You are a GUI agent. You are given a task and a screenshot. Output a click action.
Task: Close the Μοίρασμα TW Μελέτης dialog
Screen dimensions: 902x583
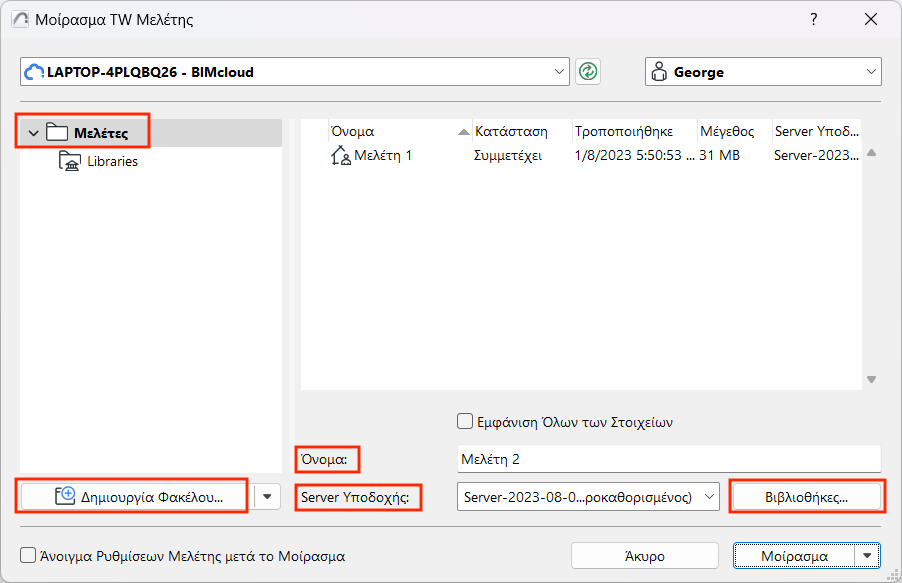(871, 19)
